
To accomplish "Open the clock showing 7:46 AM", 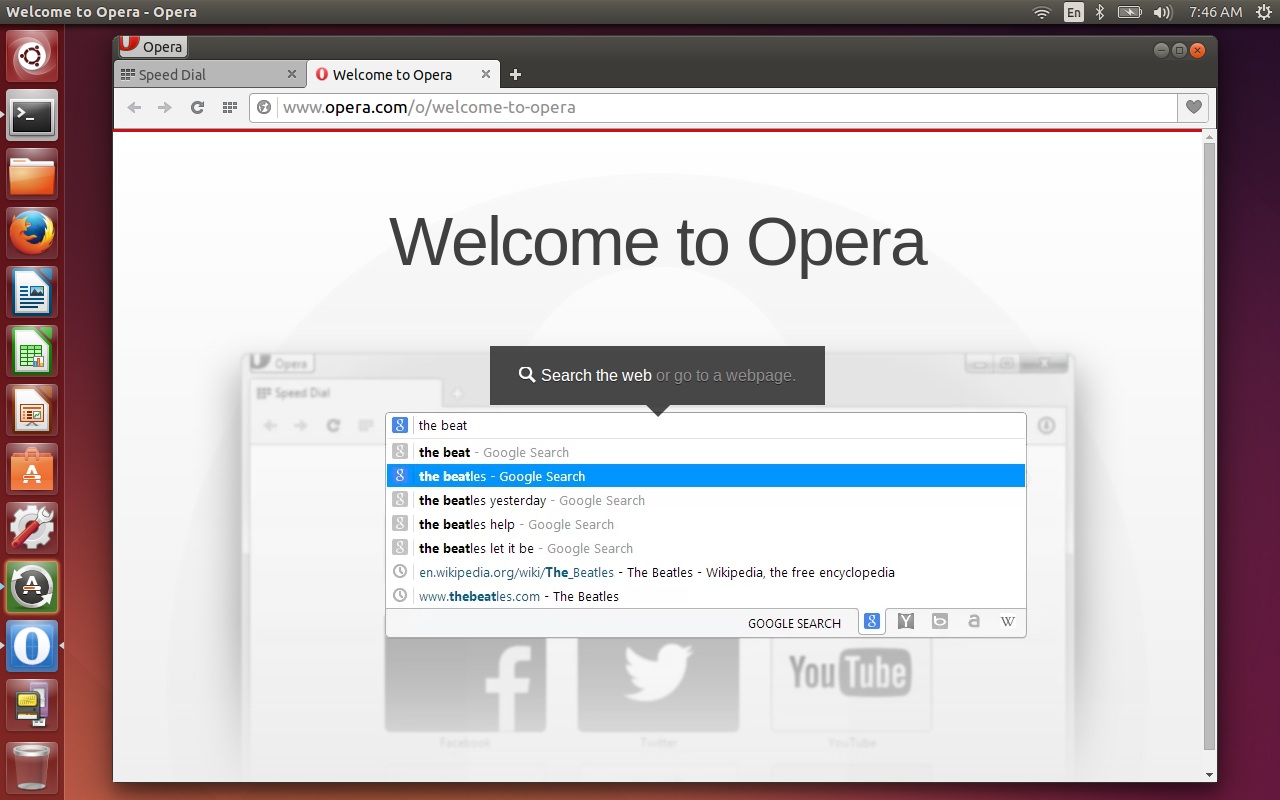I will [1216, 12].
